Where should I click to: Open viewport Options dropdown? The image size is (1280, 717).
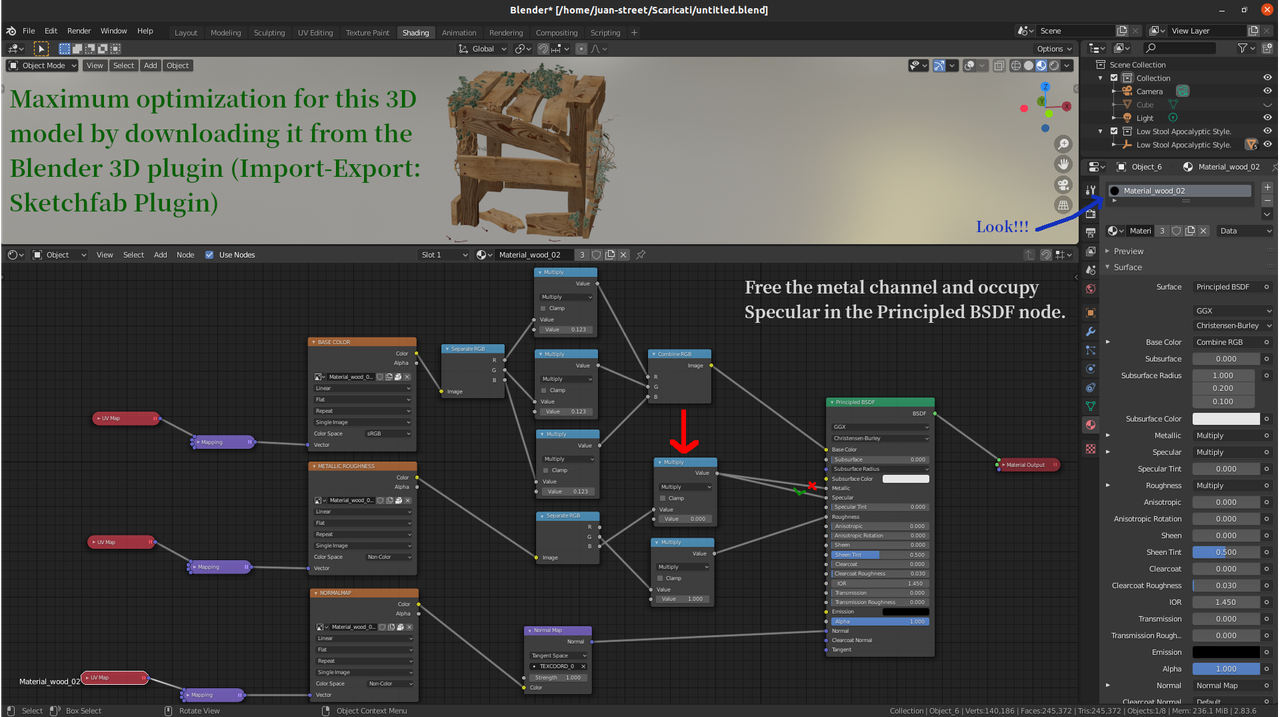tap(1053, 48)
